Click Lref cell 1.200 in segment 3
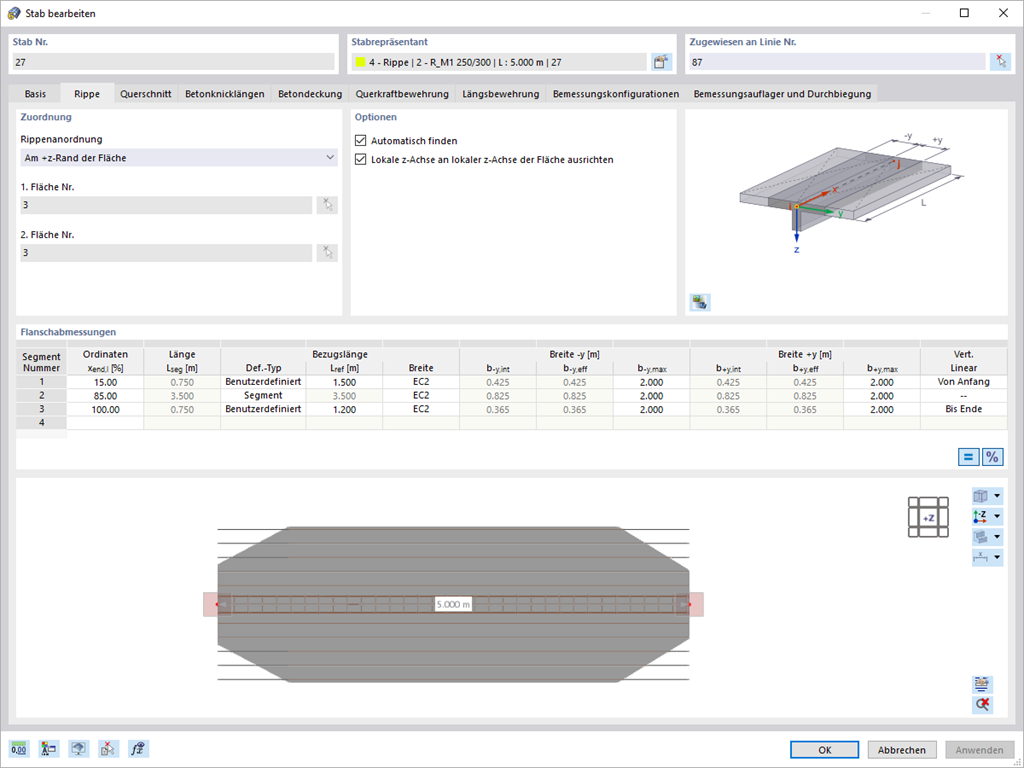The width and height of the screenshot is (1024, 768). (x=344, y=409)
